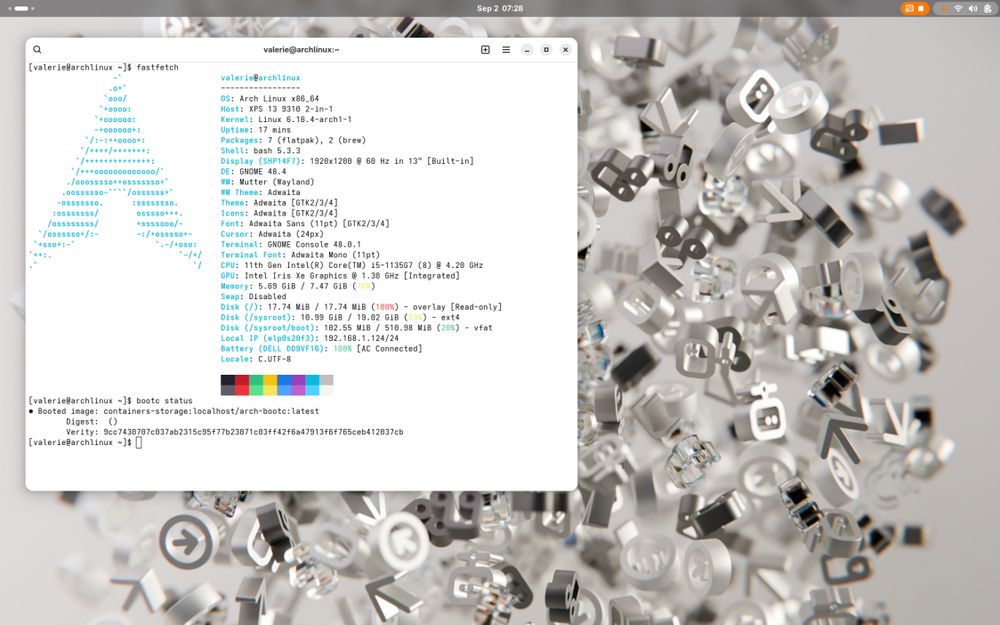
Task: Click the Uptime: 17 mins line
Action: [256, 130]
